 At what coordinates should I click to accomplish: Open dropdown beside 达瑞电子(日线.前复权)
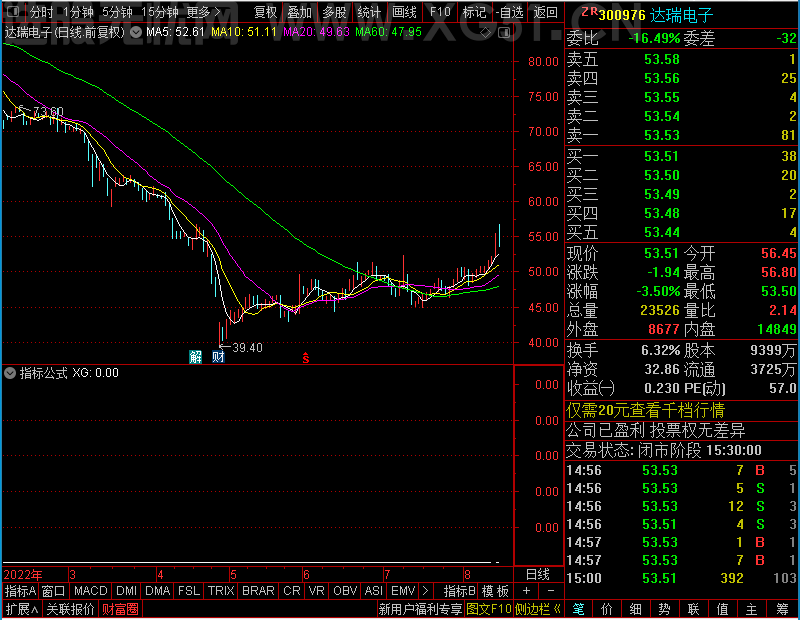136,33
